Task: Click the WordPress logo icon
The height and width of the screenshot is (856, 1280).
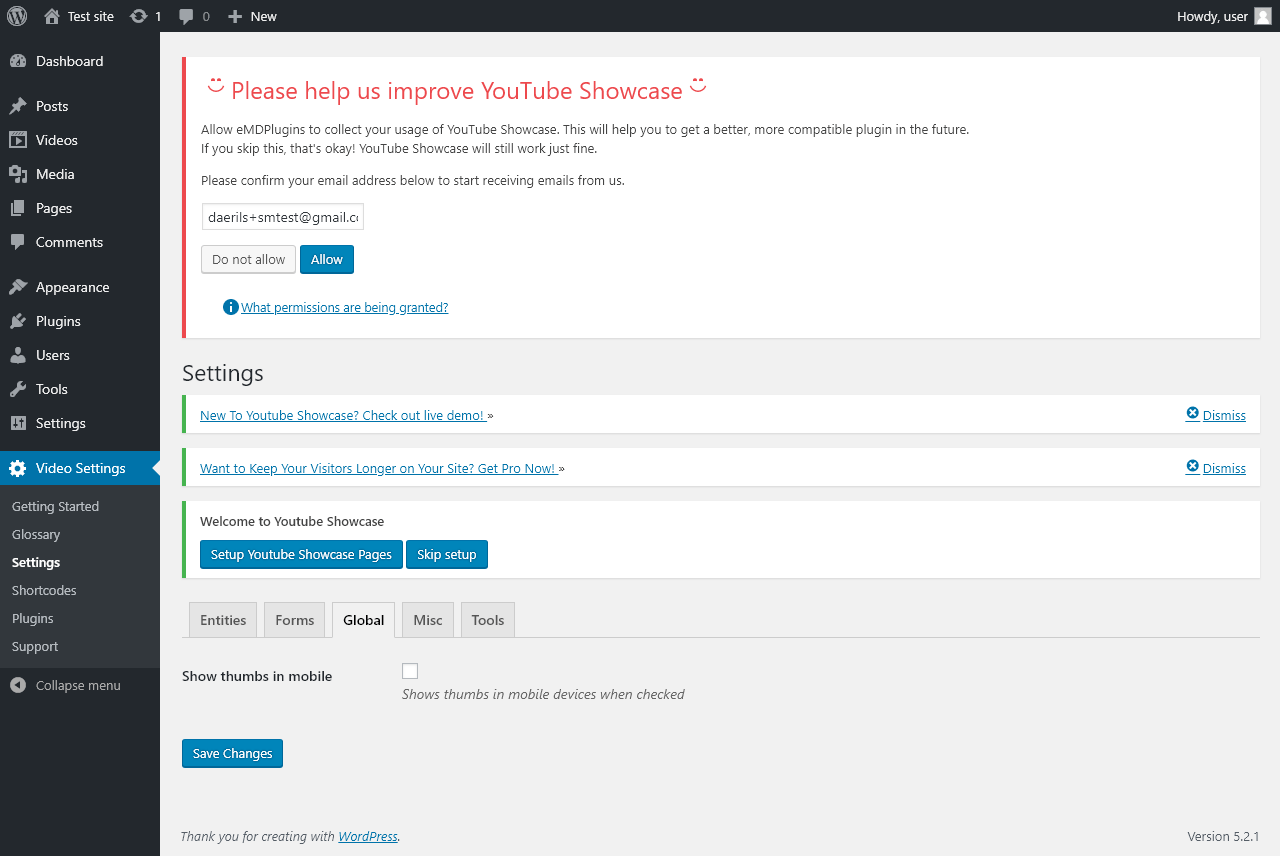Action: (17, 16)
